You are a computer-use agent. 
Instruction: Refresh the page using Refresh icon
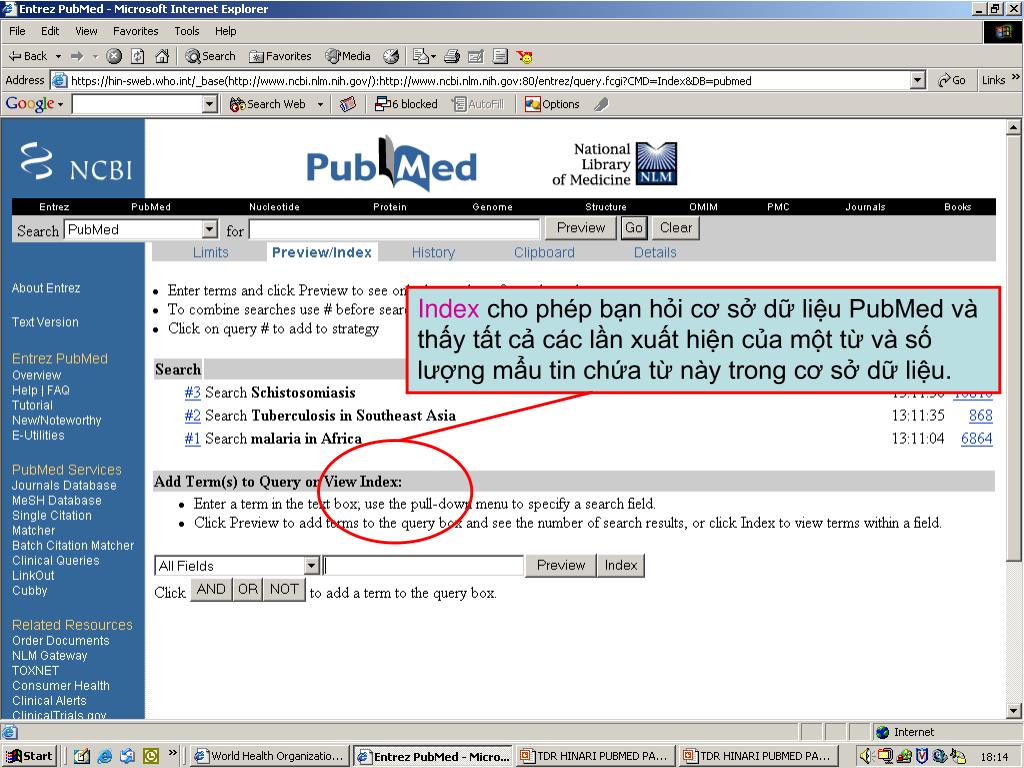[x=138, y=56]
